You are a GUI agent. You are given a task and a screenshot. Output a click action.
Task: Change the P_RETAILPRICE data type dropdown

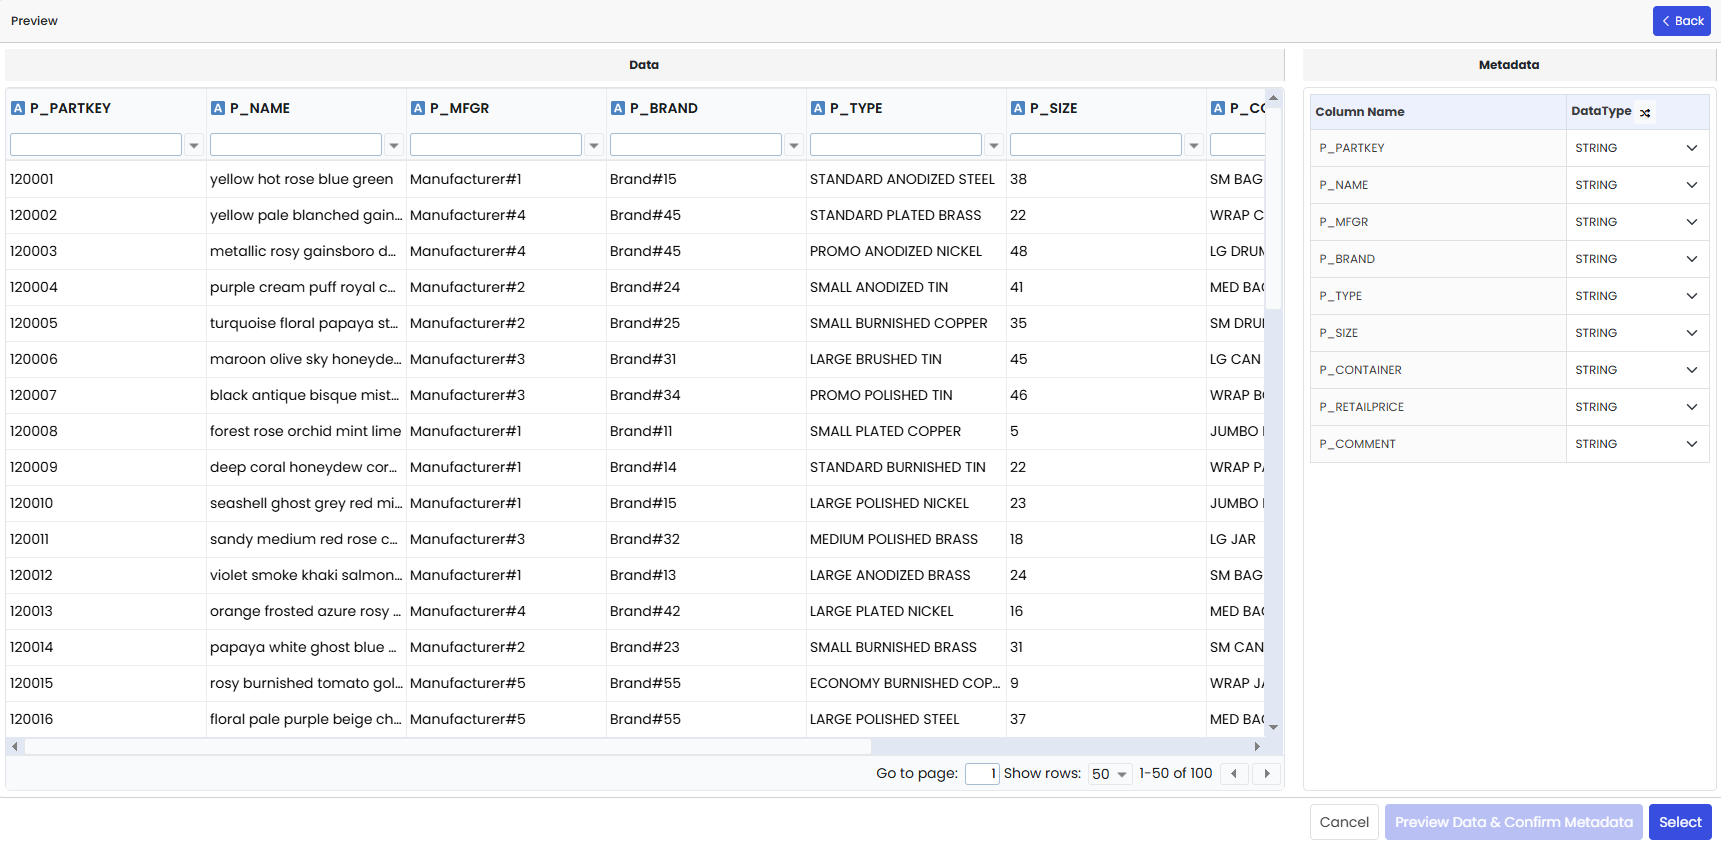pyautogui.click(x=1637, y=407)
